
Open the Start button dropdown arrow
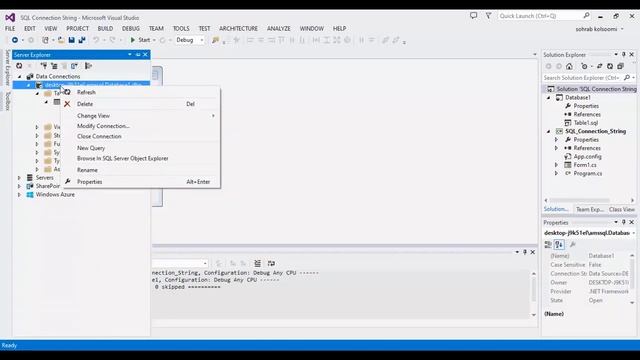coord(154,40)
